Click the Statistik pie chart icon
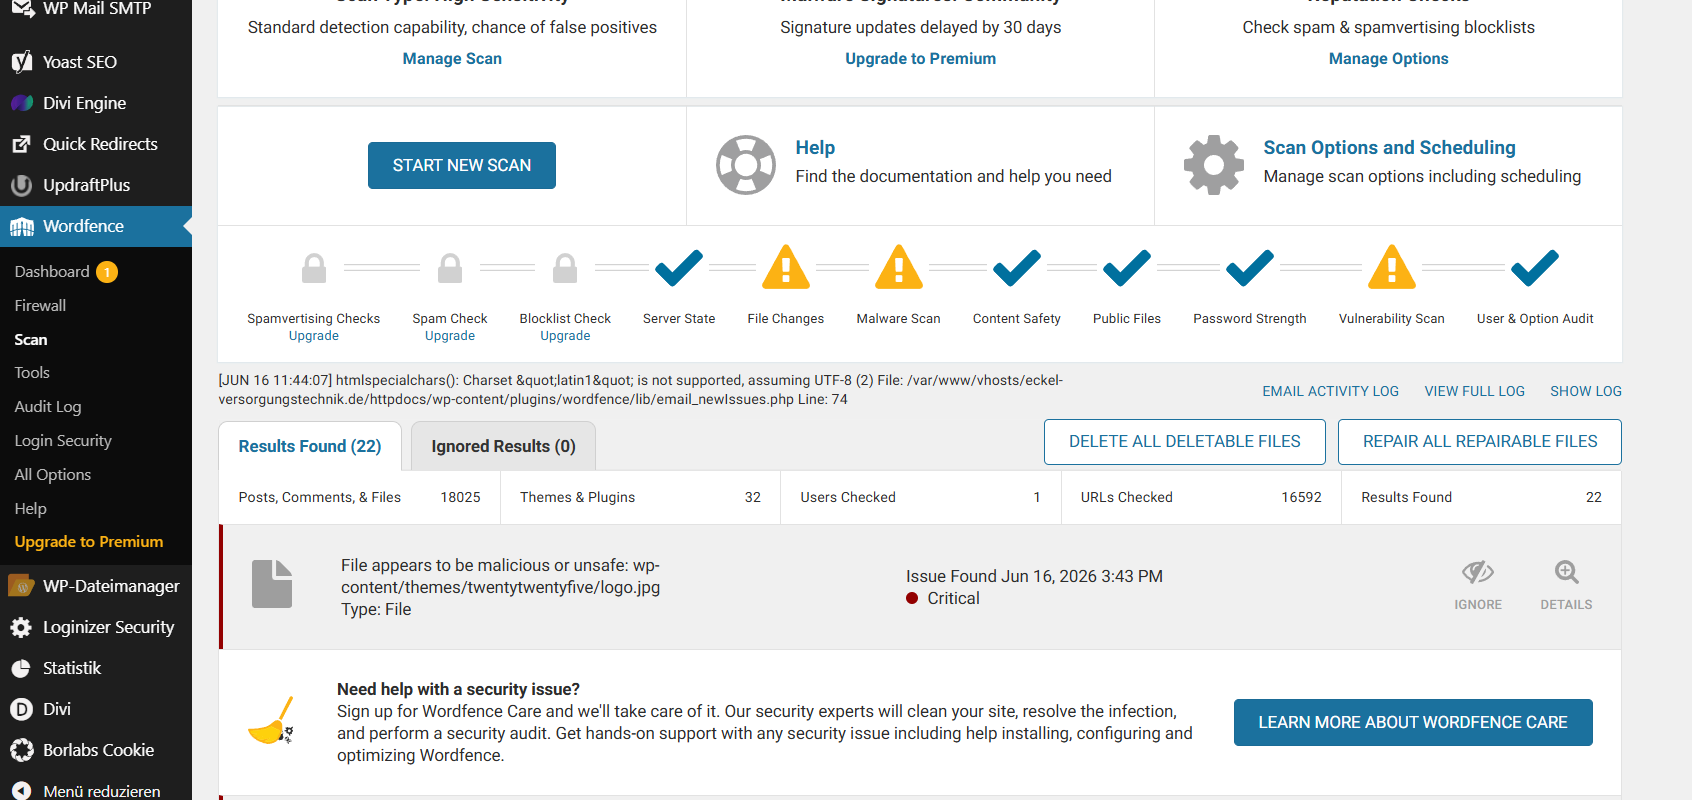This screenshot has height=800, width=1692. click(22, 668)
